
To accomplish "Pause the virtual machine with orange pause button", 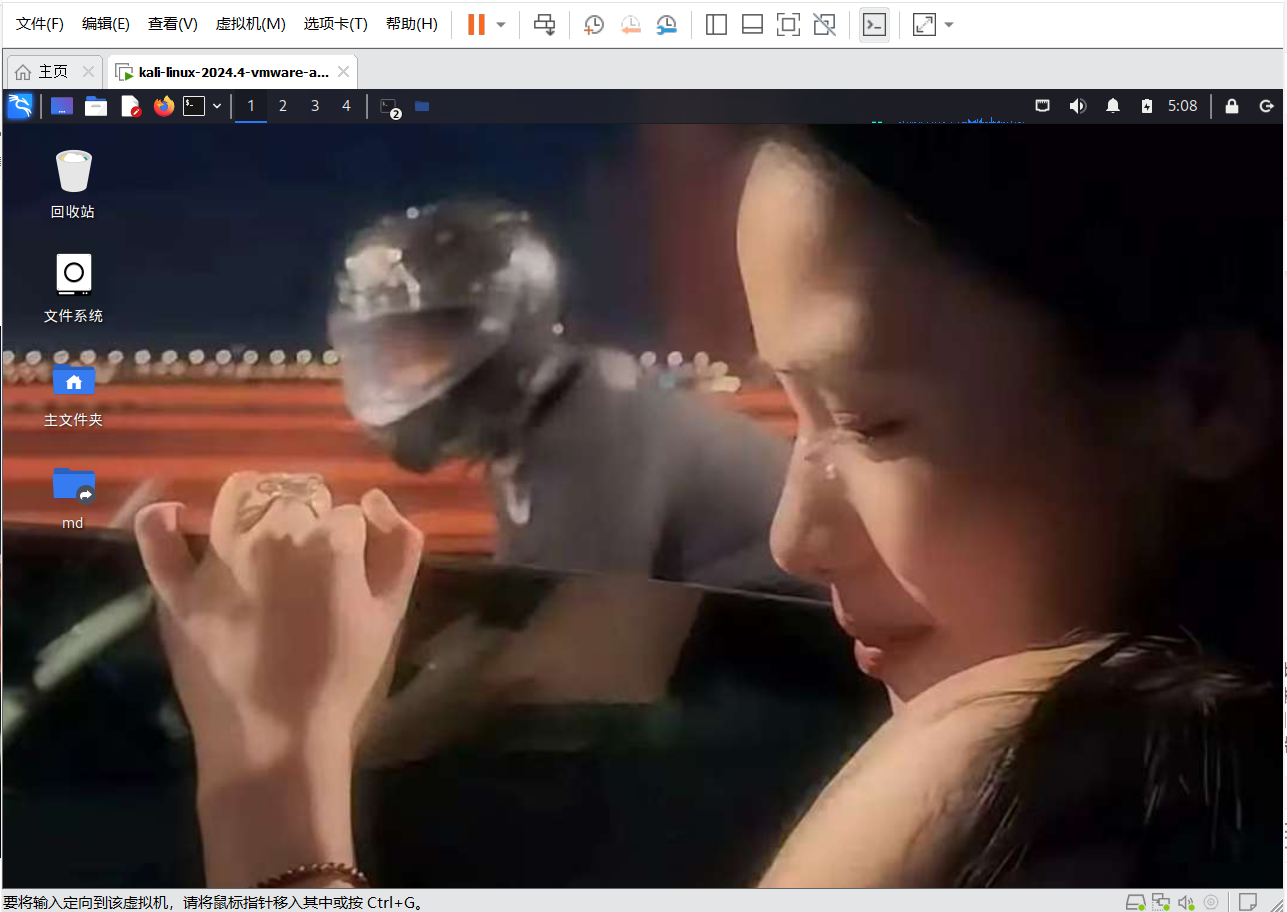I will coord(476,24).
